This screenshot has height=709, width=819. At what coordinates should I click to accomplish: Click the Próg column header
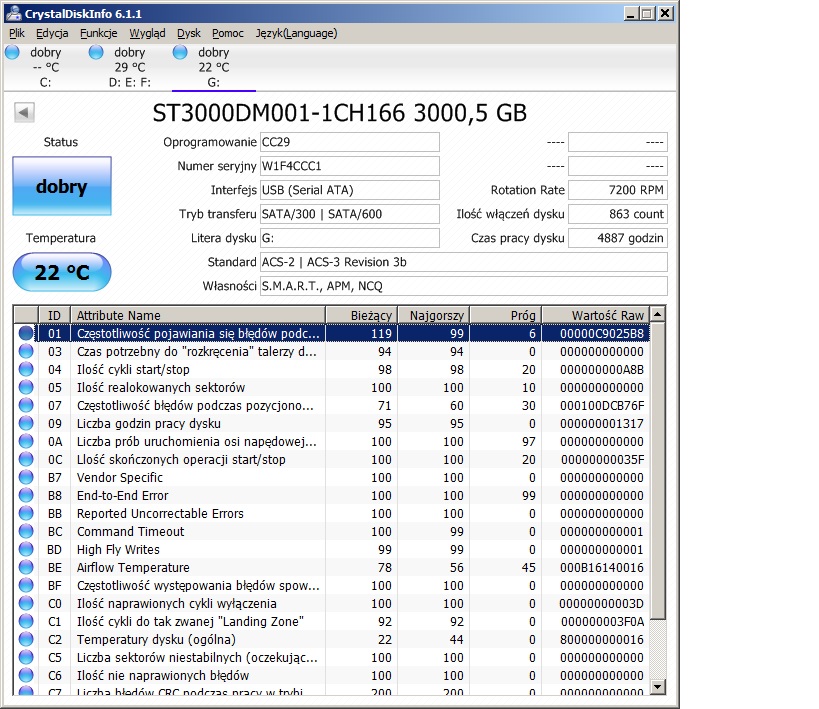tap(506, 316)
